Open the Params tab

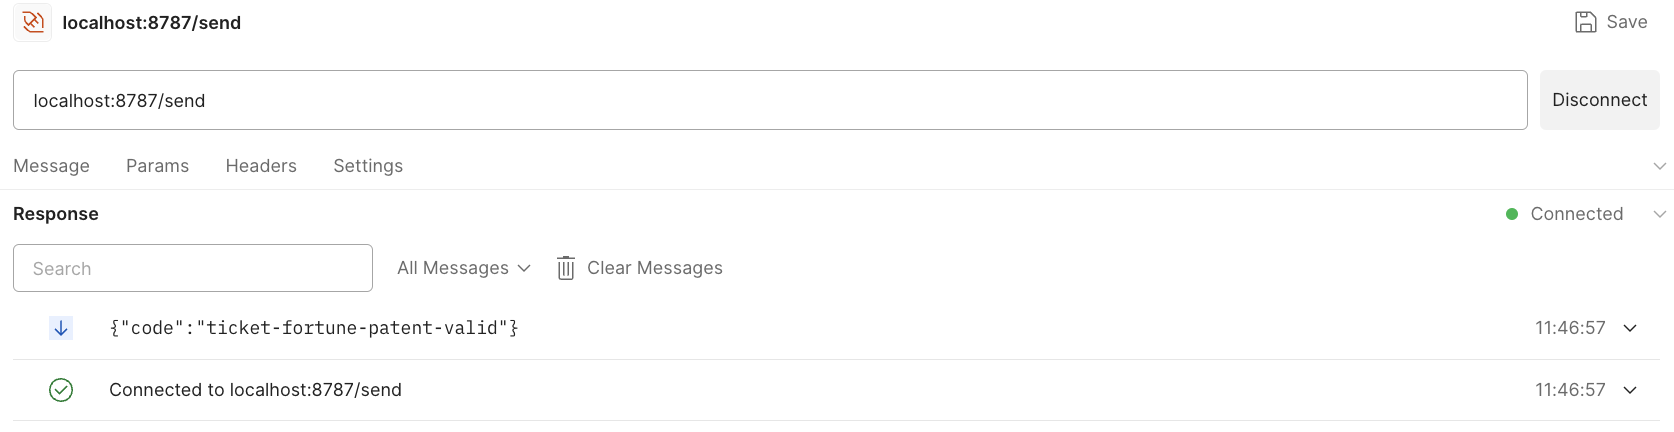point(157,166)
